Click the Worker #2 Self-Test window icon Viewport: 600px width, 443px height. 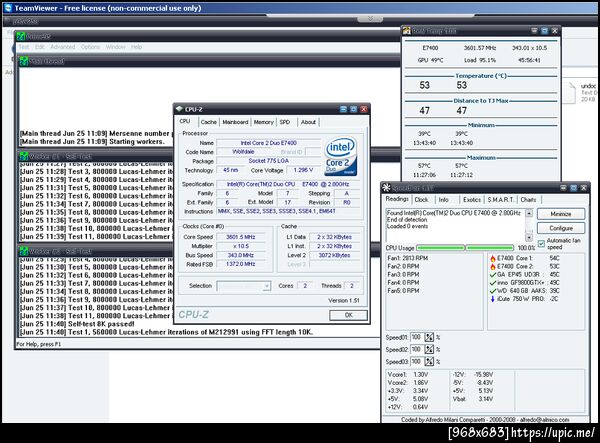[x=24, y=251]
